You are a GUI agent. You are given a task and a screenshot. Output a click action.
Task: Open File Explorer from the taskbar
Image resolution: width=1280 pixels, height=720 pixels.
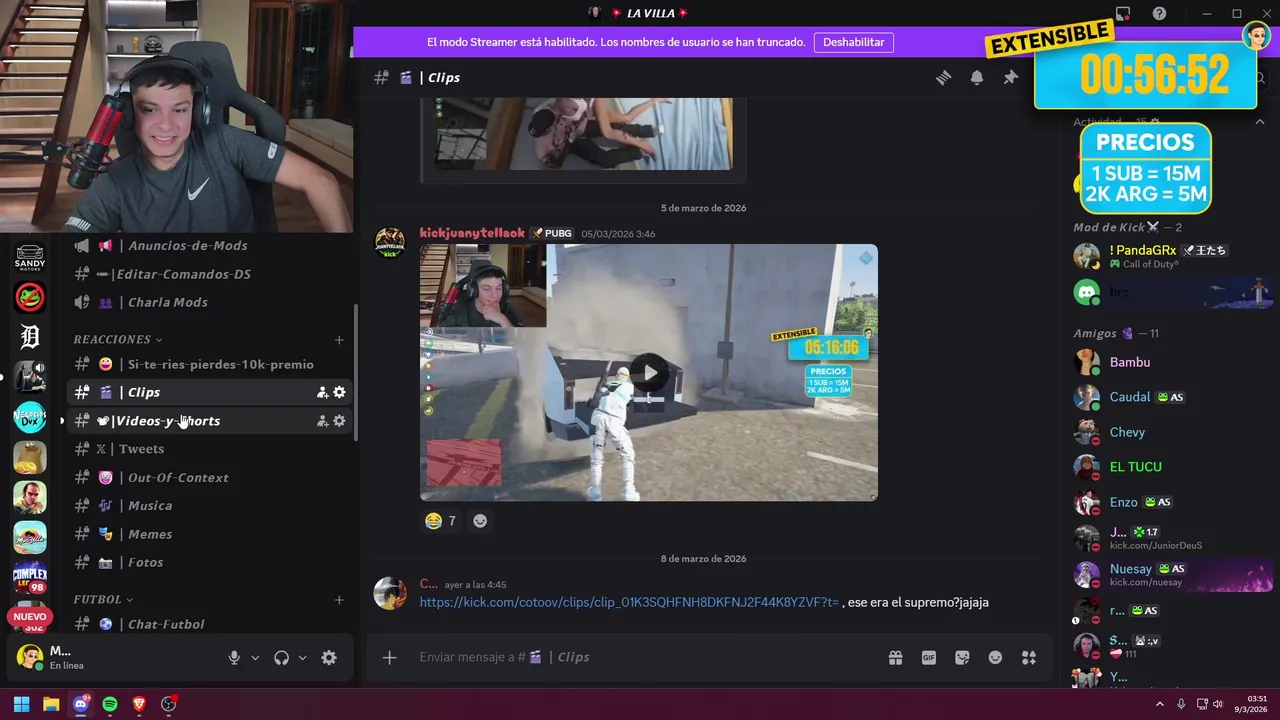[x=51, y=704]
